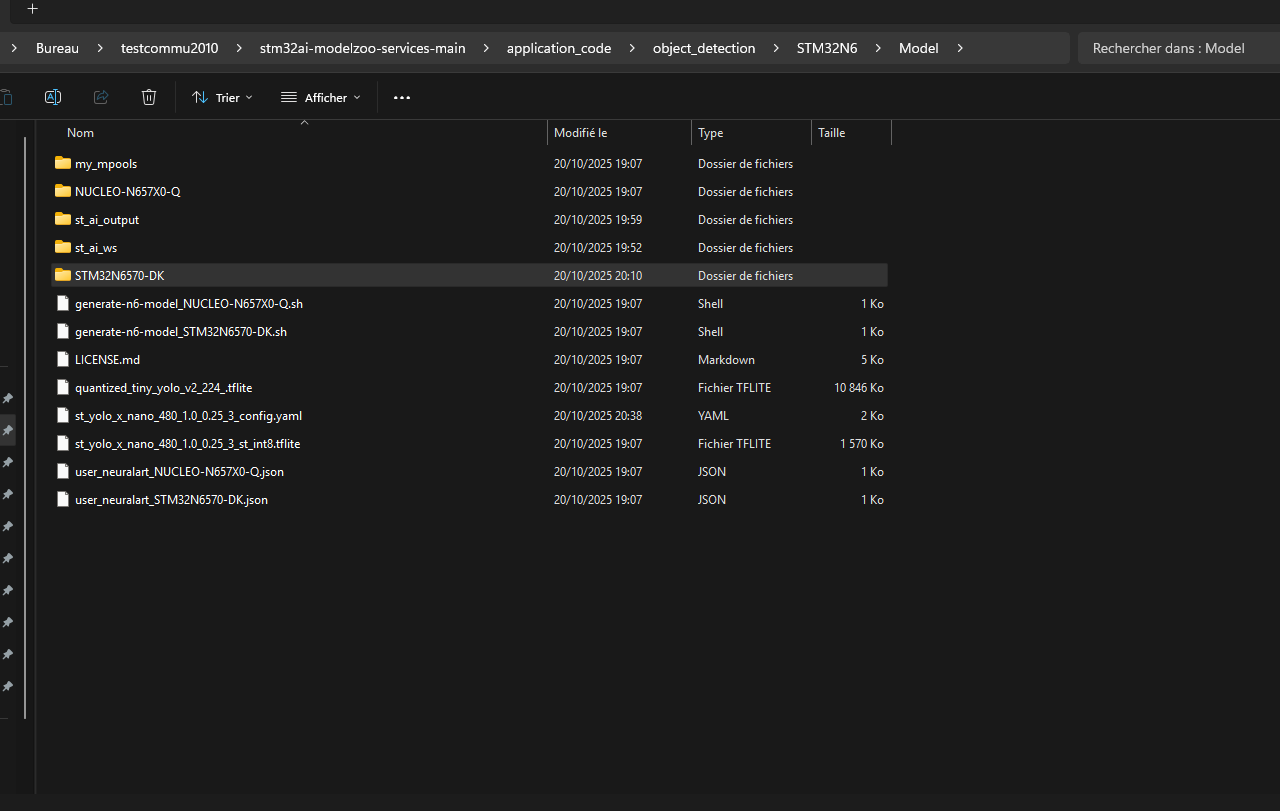Viewport: 1280px width, 811px height.
Task: Select the STM32N6570-DK folder
Action: point(119,275)
